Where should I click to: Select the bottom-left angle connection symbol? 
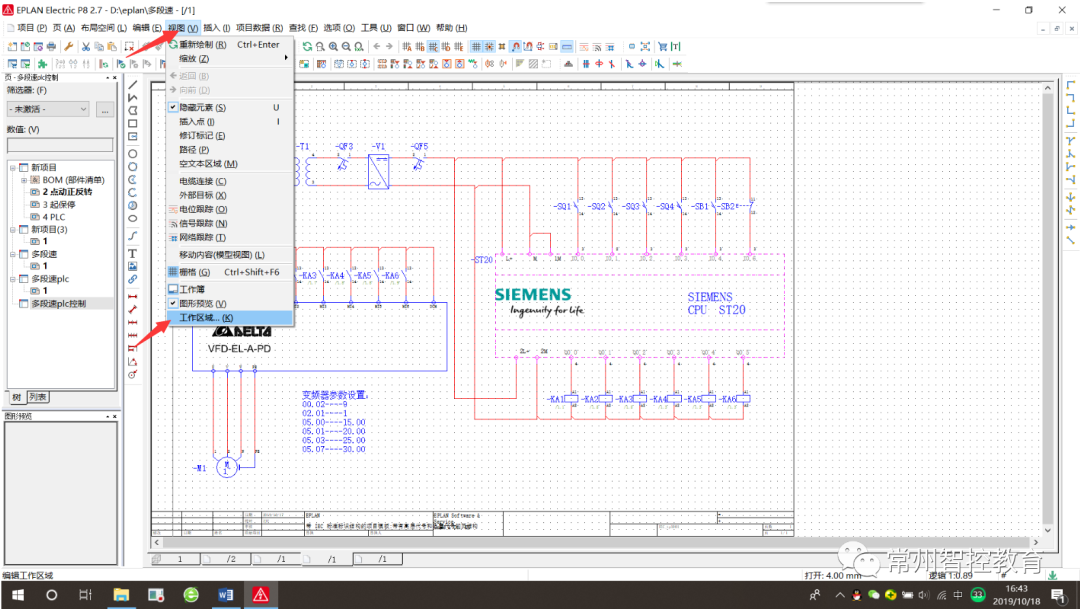pos(1070,111)
